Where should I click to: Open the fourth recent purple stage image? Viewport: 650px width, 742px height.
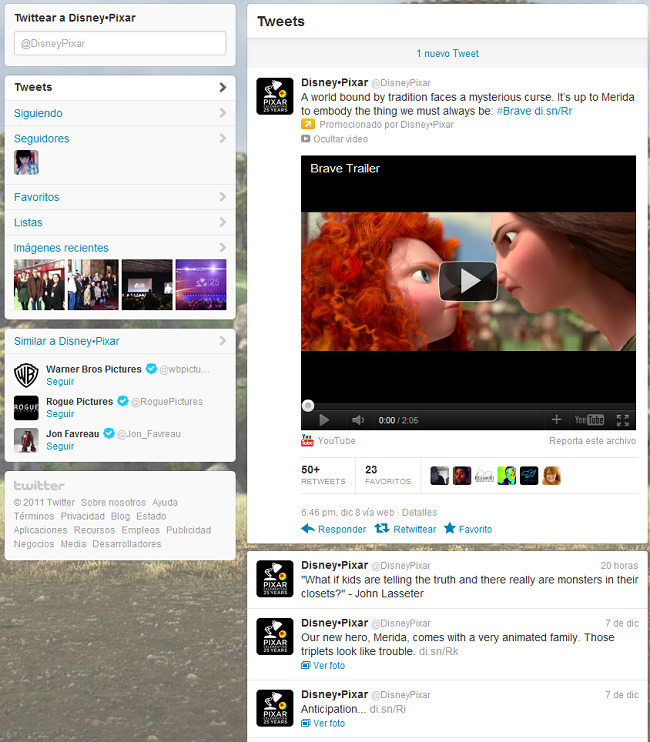point(201,284)
